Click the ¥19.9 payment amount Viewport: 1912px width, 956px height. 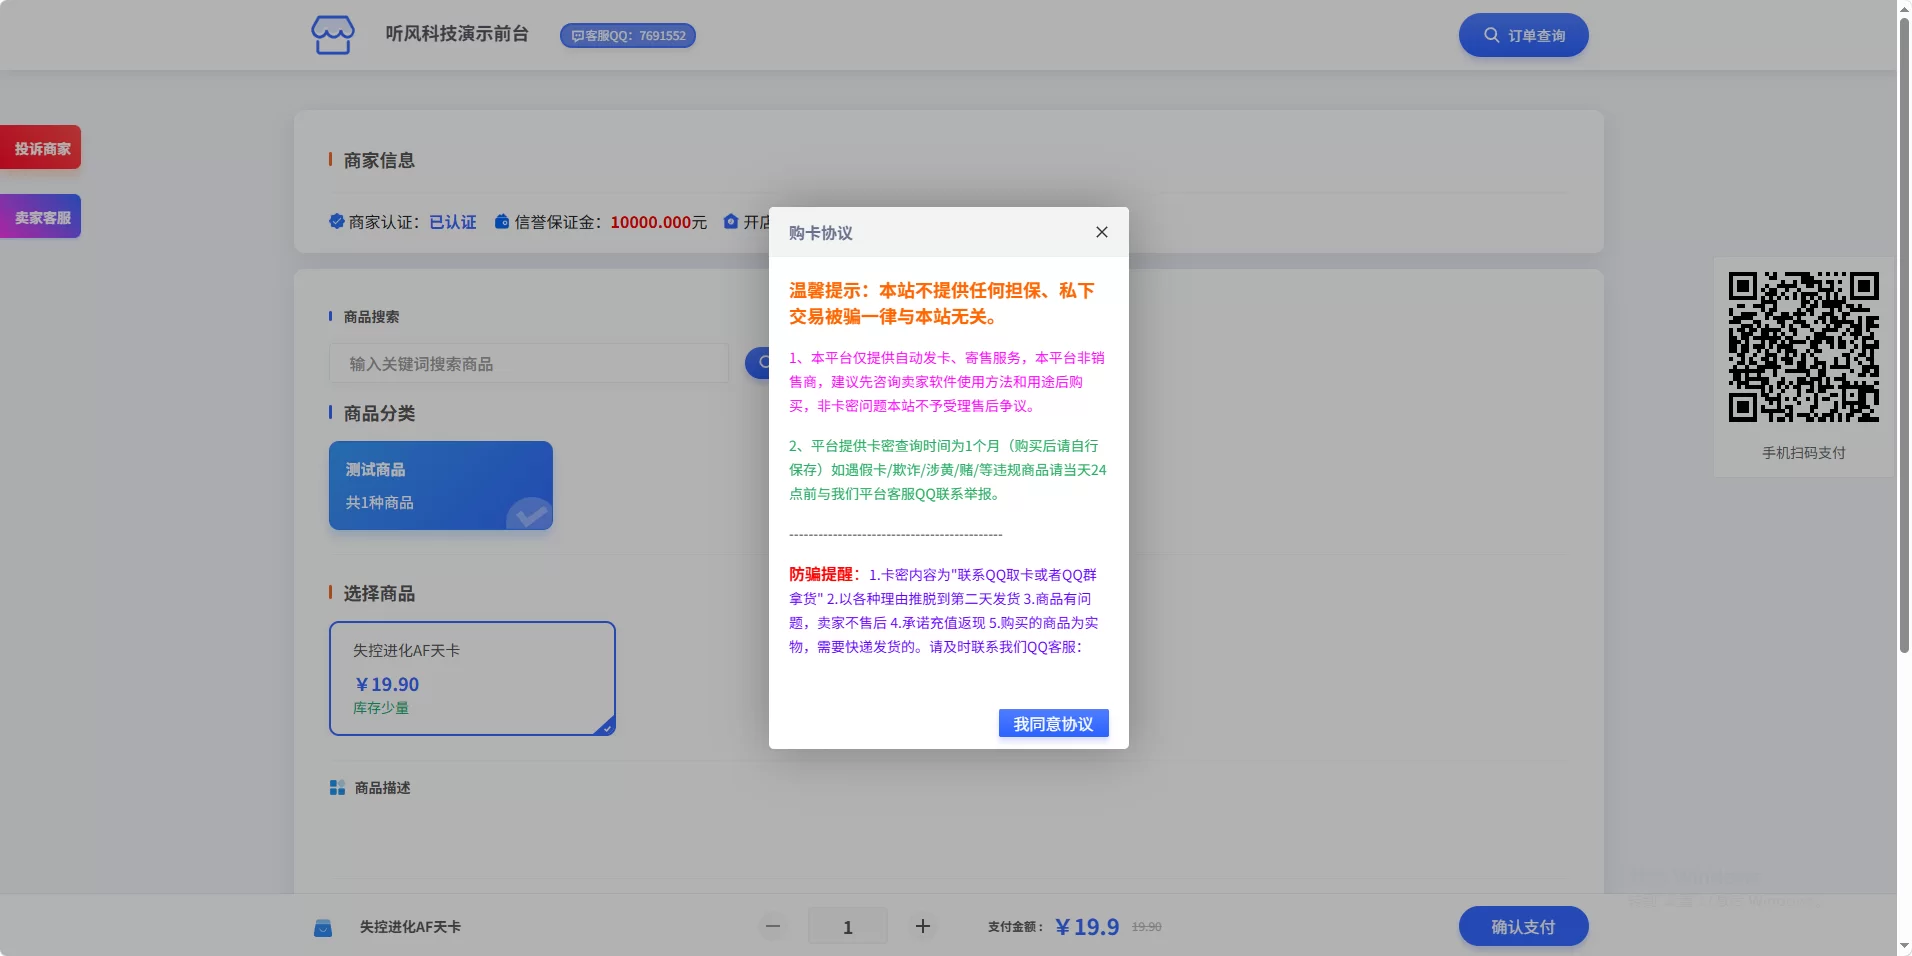[x=1087, y=927]
